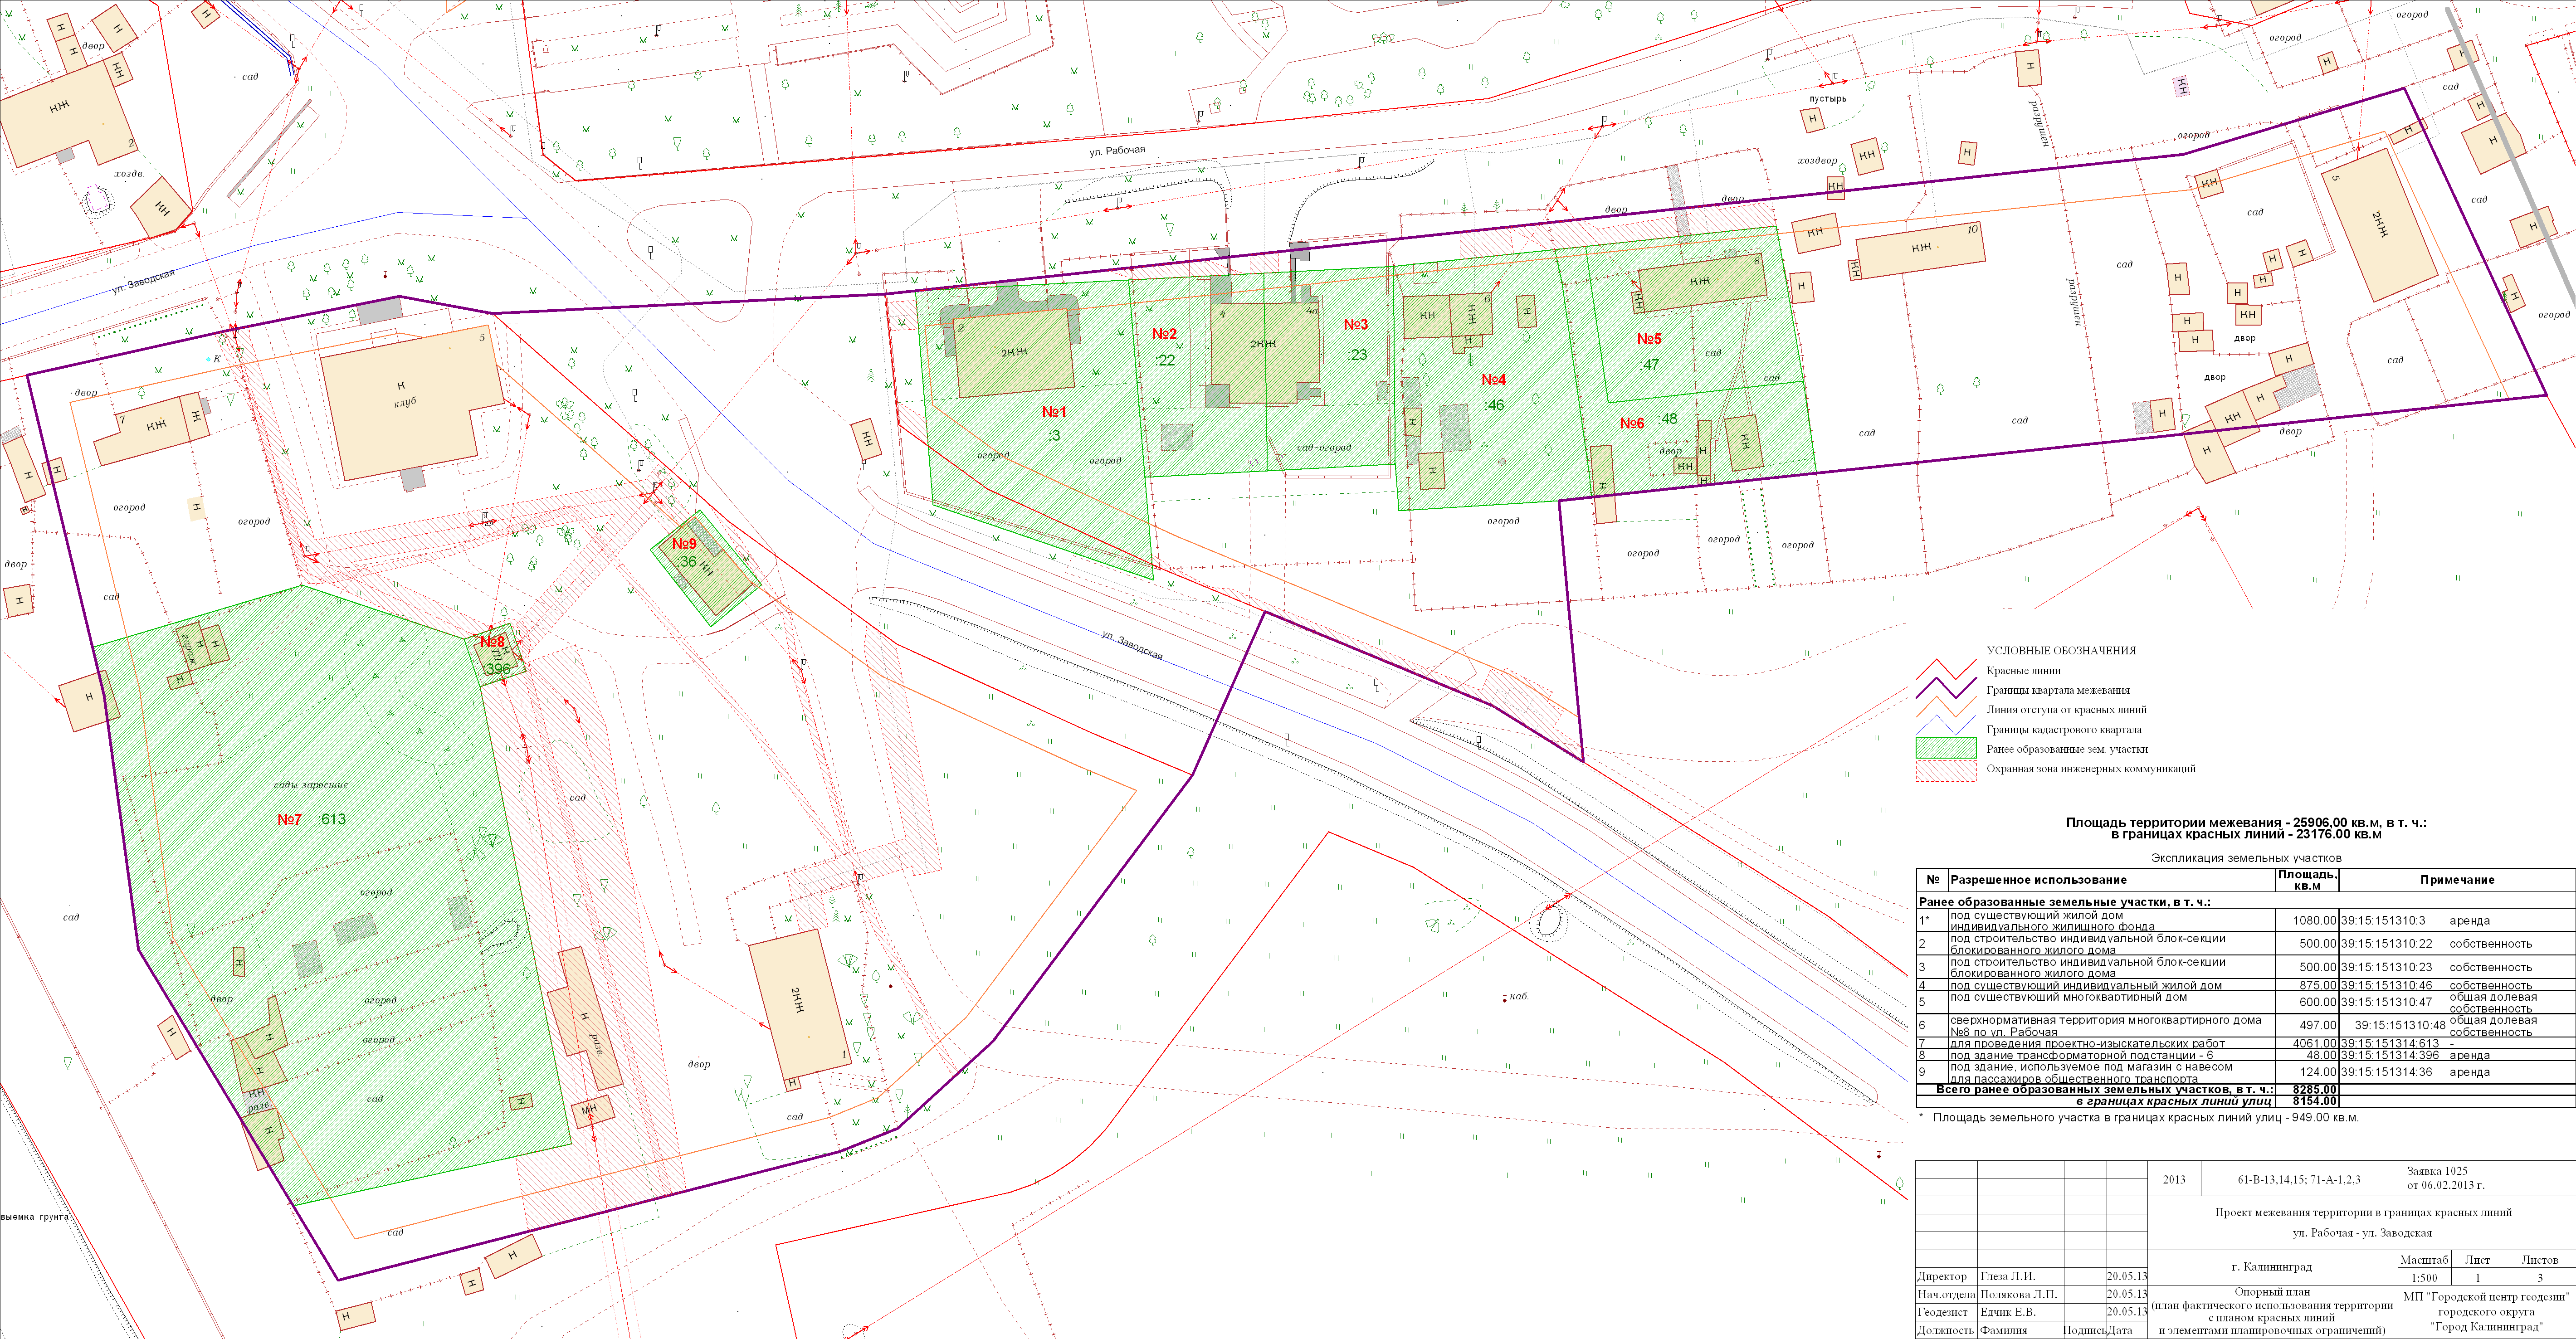2576x1339 pixels.
Task: Click parcel label №9 near bus stop
Action: (684, 544)
